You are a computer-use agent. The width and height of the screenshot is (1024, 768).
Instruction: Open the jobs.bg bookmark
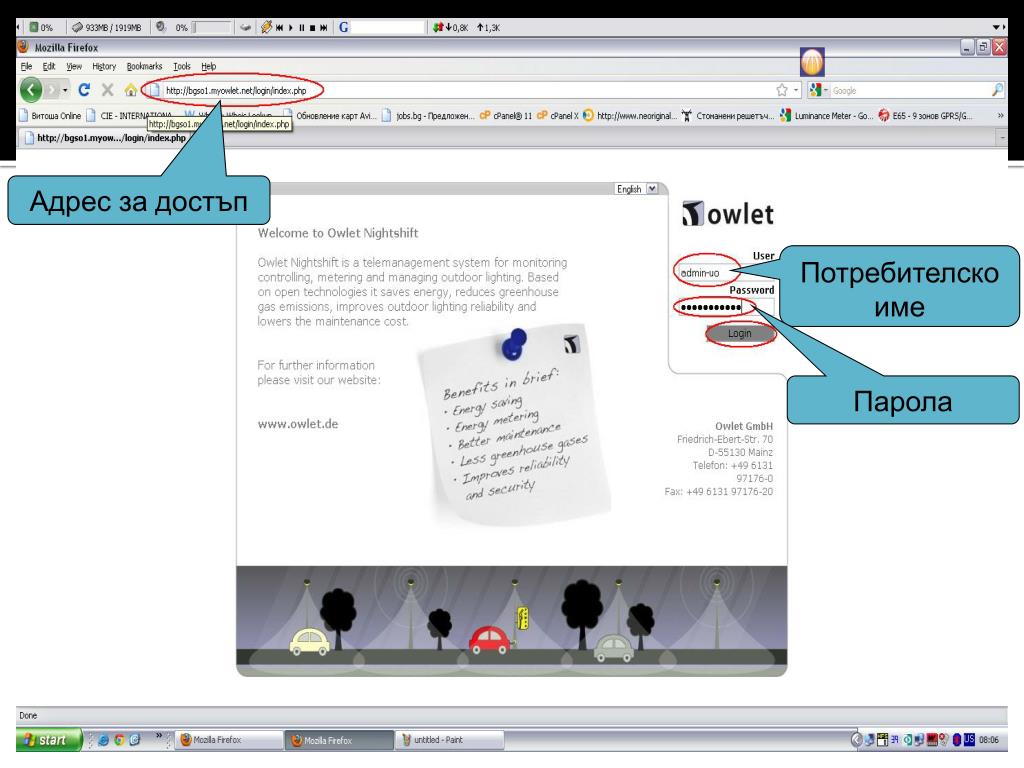coord(428,116)
